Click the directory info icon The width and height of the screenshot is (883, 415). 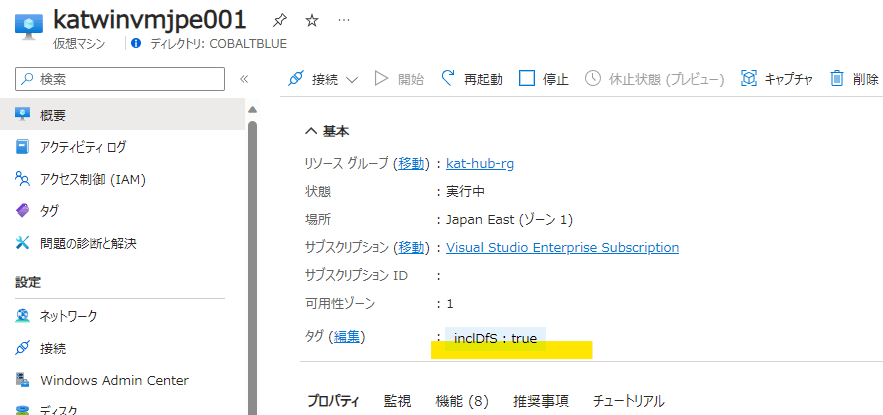135,43
